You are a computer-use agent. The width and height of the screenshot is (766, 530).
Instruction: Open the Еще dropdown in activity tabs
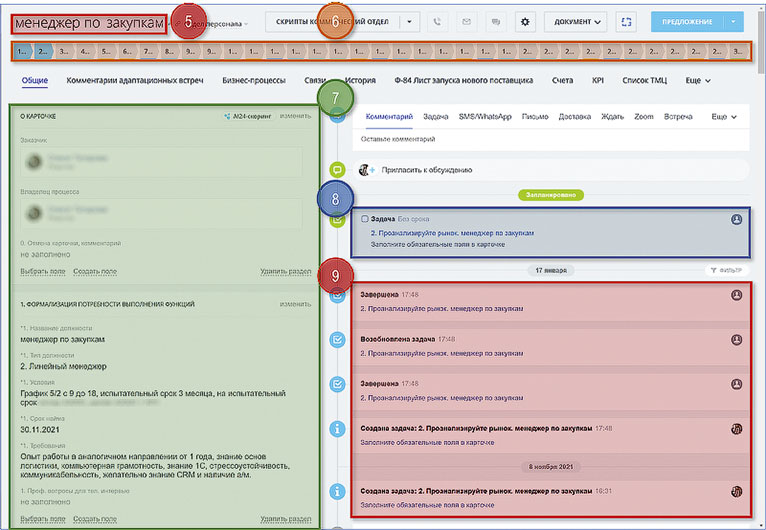[723, 117]
